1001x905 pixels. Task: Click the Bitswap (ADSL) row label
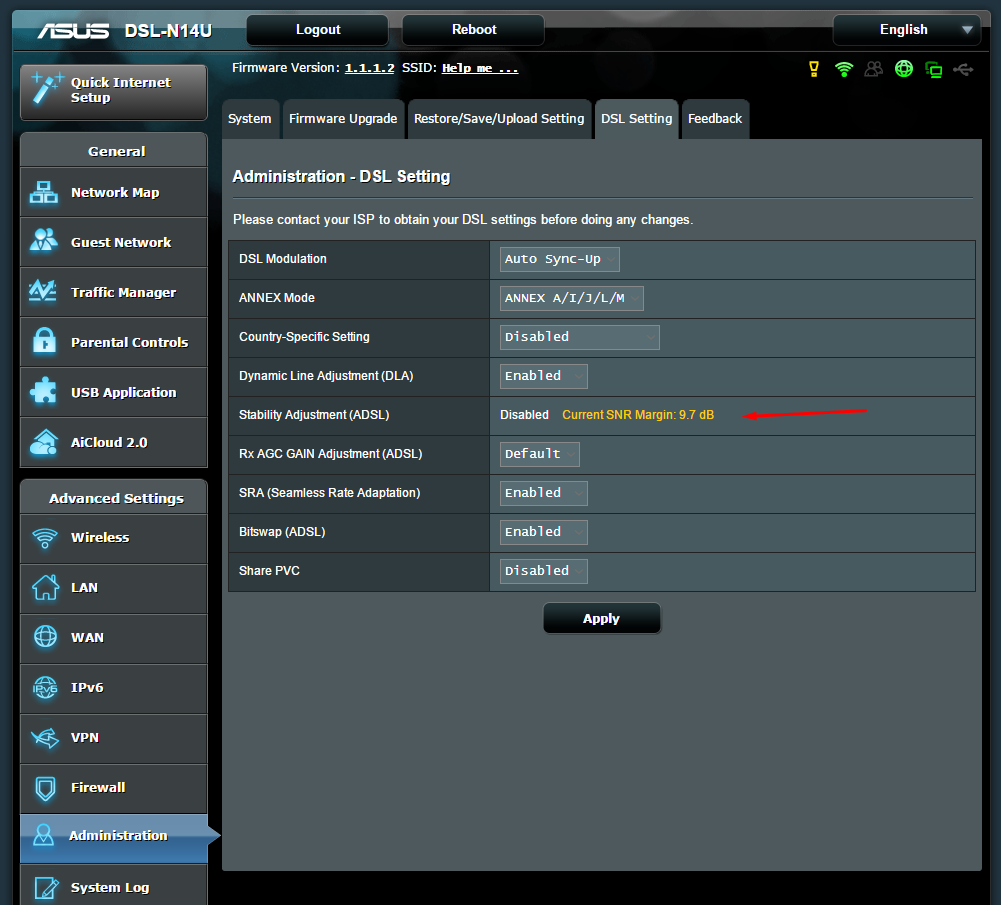(x=282, y=532)
